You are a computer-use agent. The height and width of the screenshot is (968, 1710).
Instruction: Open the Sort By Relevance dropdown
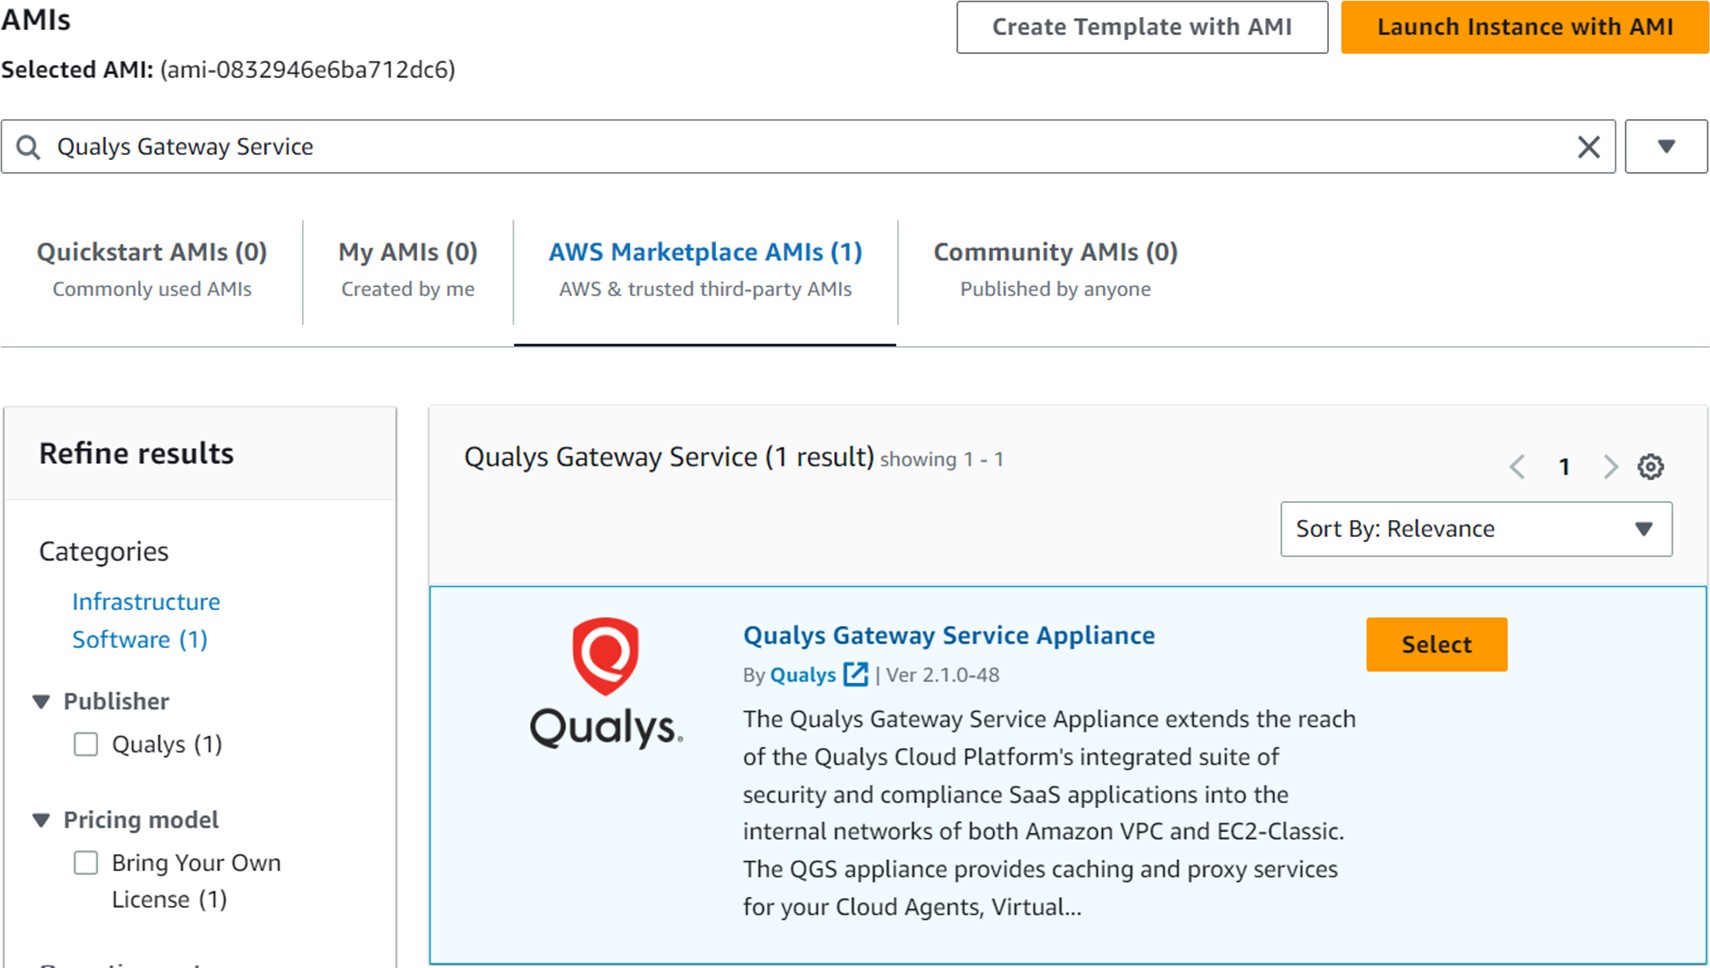(1476, 529)
